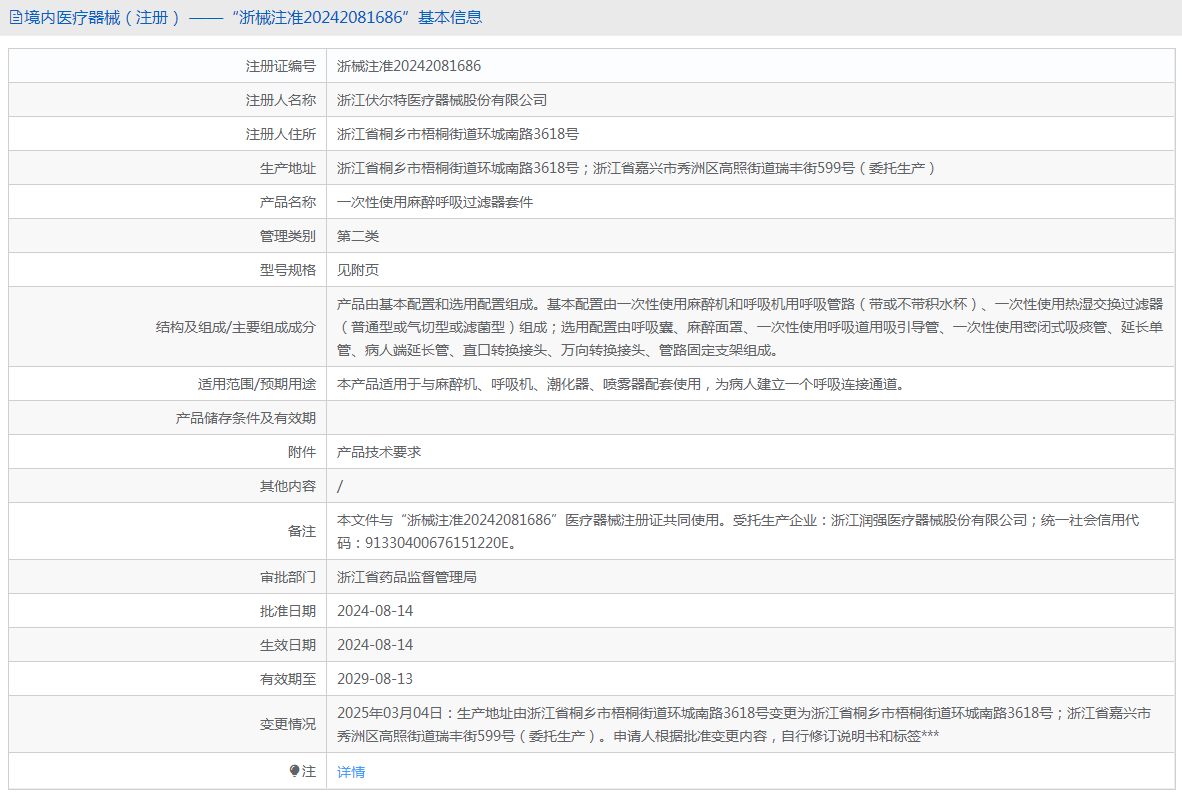Click the 注册人住所 address value
Viewport: 1182px width, 801px height.
coord(458,134)
